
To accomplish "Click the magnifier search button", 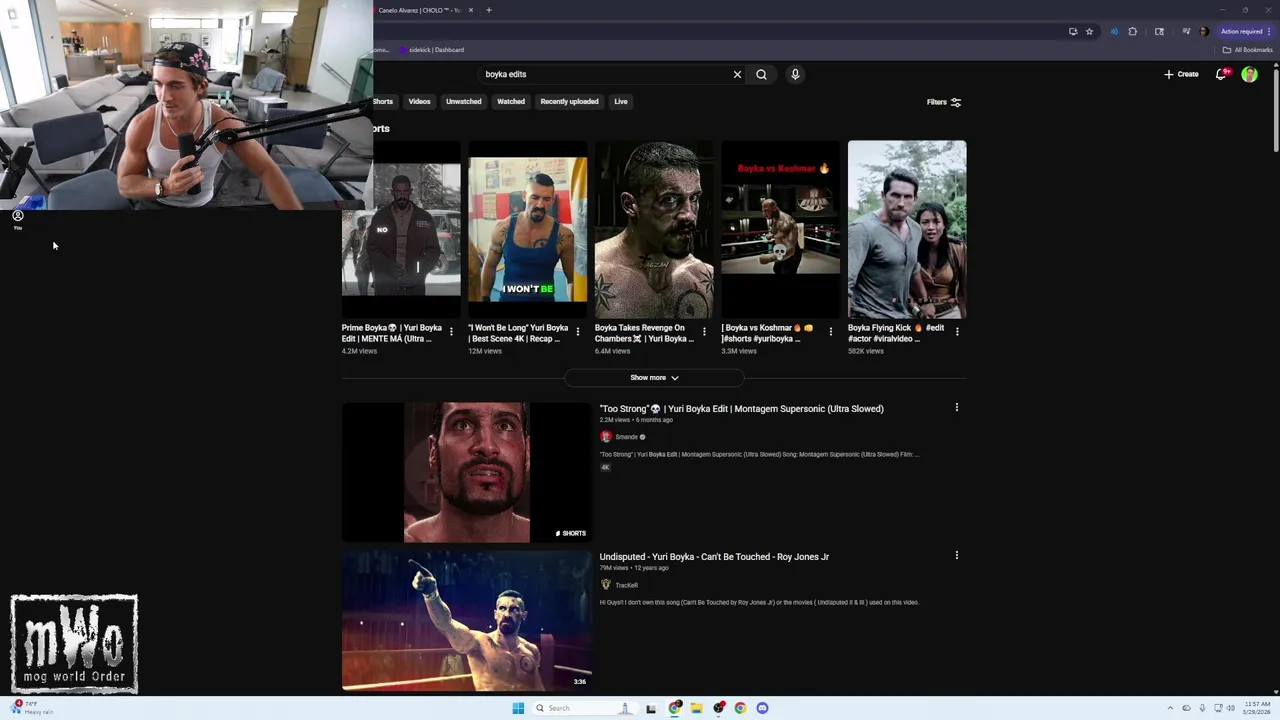I will (x=761, y=74).
